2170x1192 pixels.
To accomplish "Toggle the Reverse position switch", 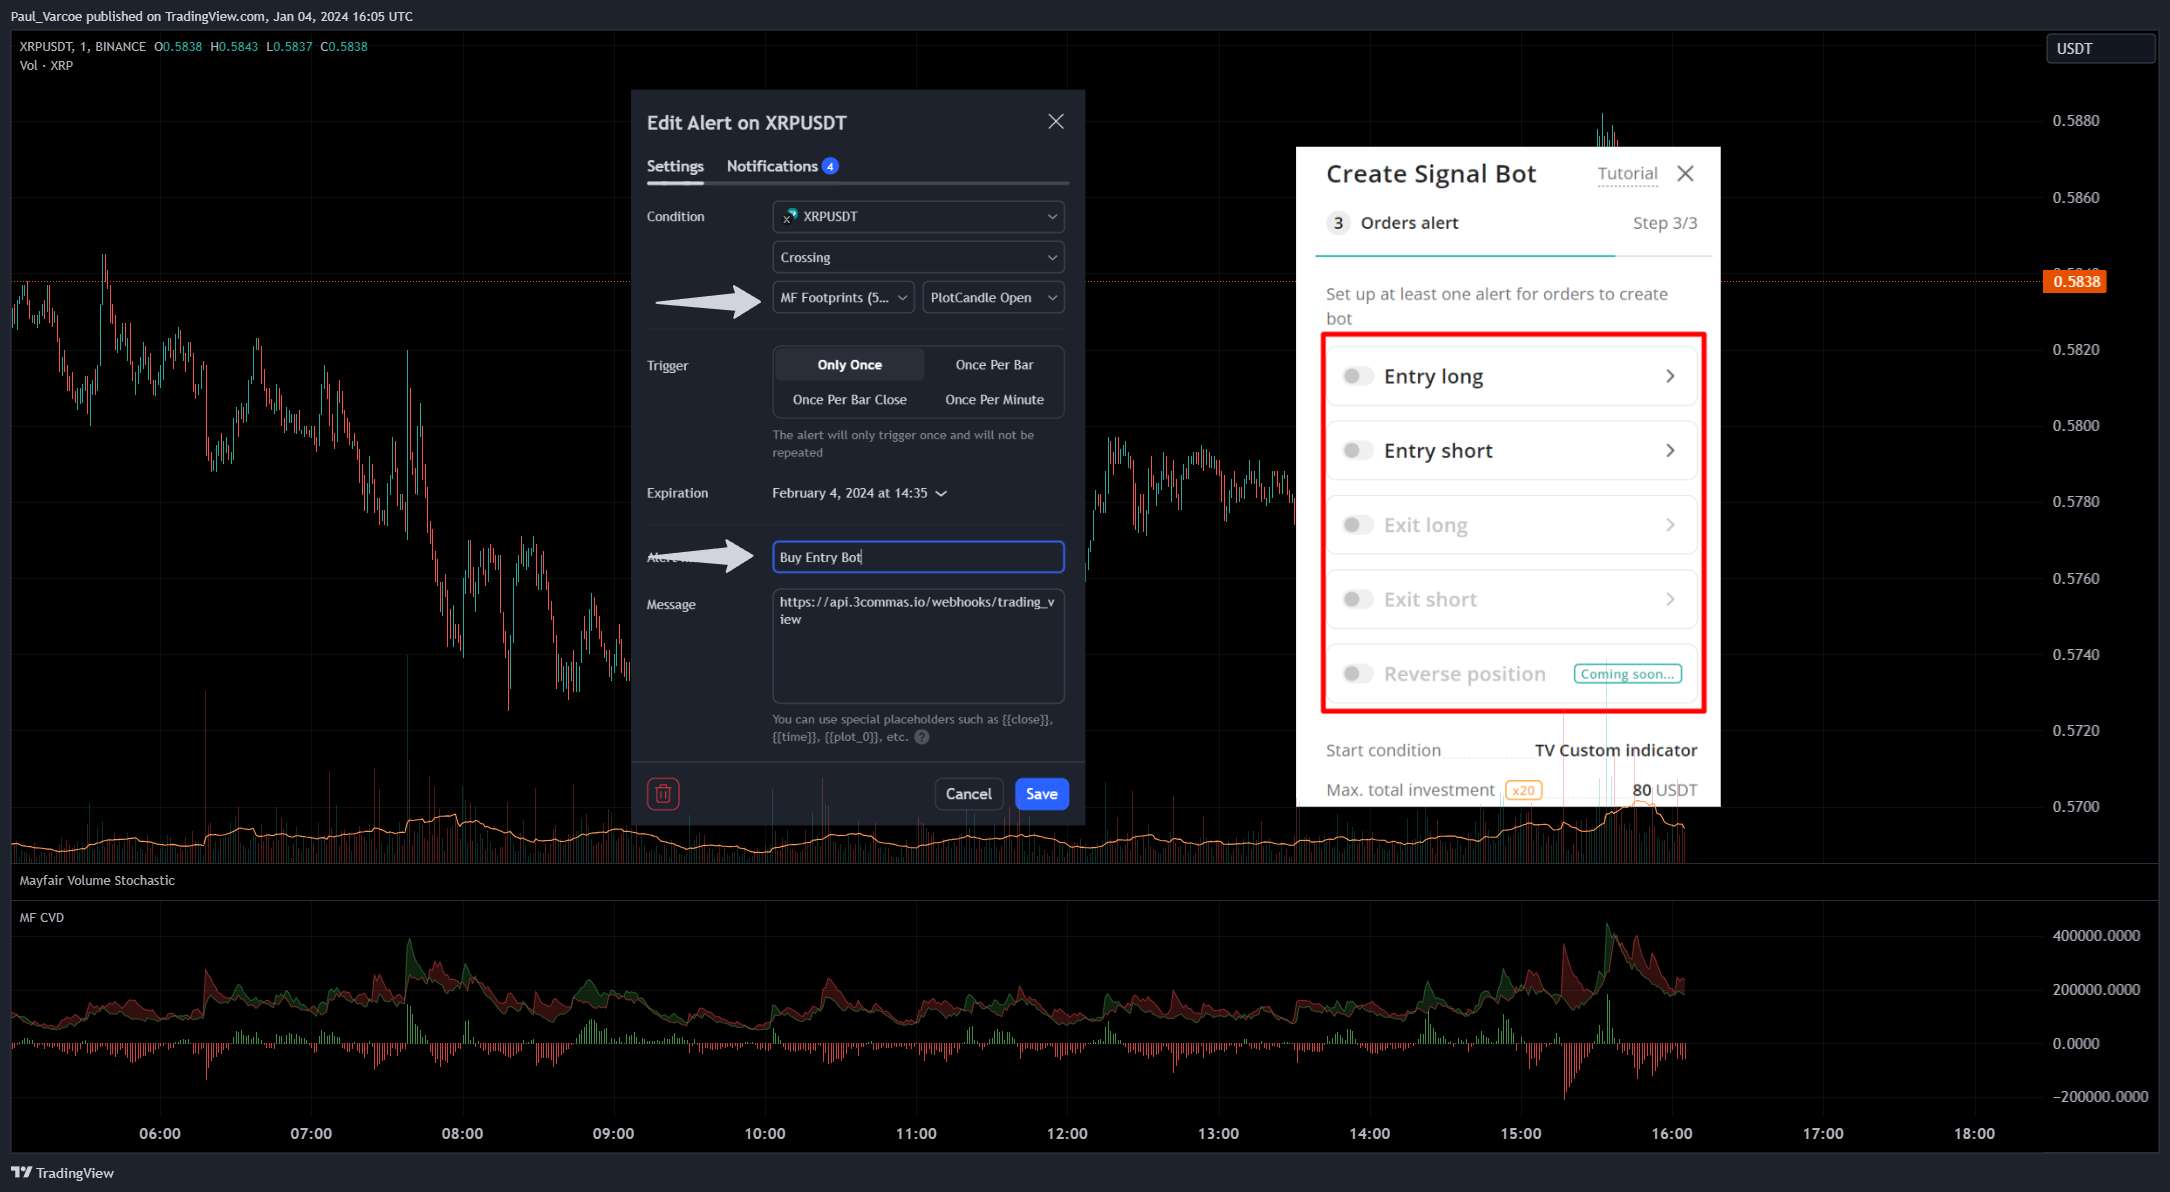I will [x=1357, y=674].
